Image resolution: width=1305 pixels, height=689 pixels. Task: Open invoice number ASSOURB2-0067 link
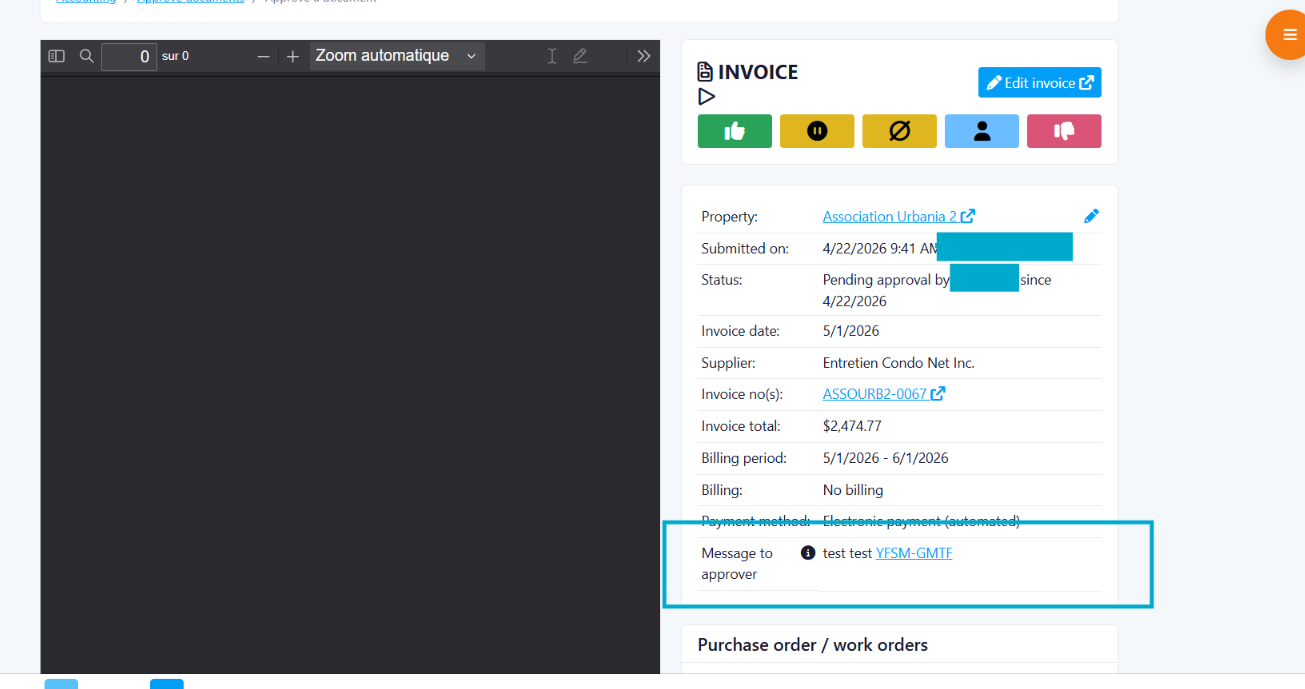click(x=883, y=394)
